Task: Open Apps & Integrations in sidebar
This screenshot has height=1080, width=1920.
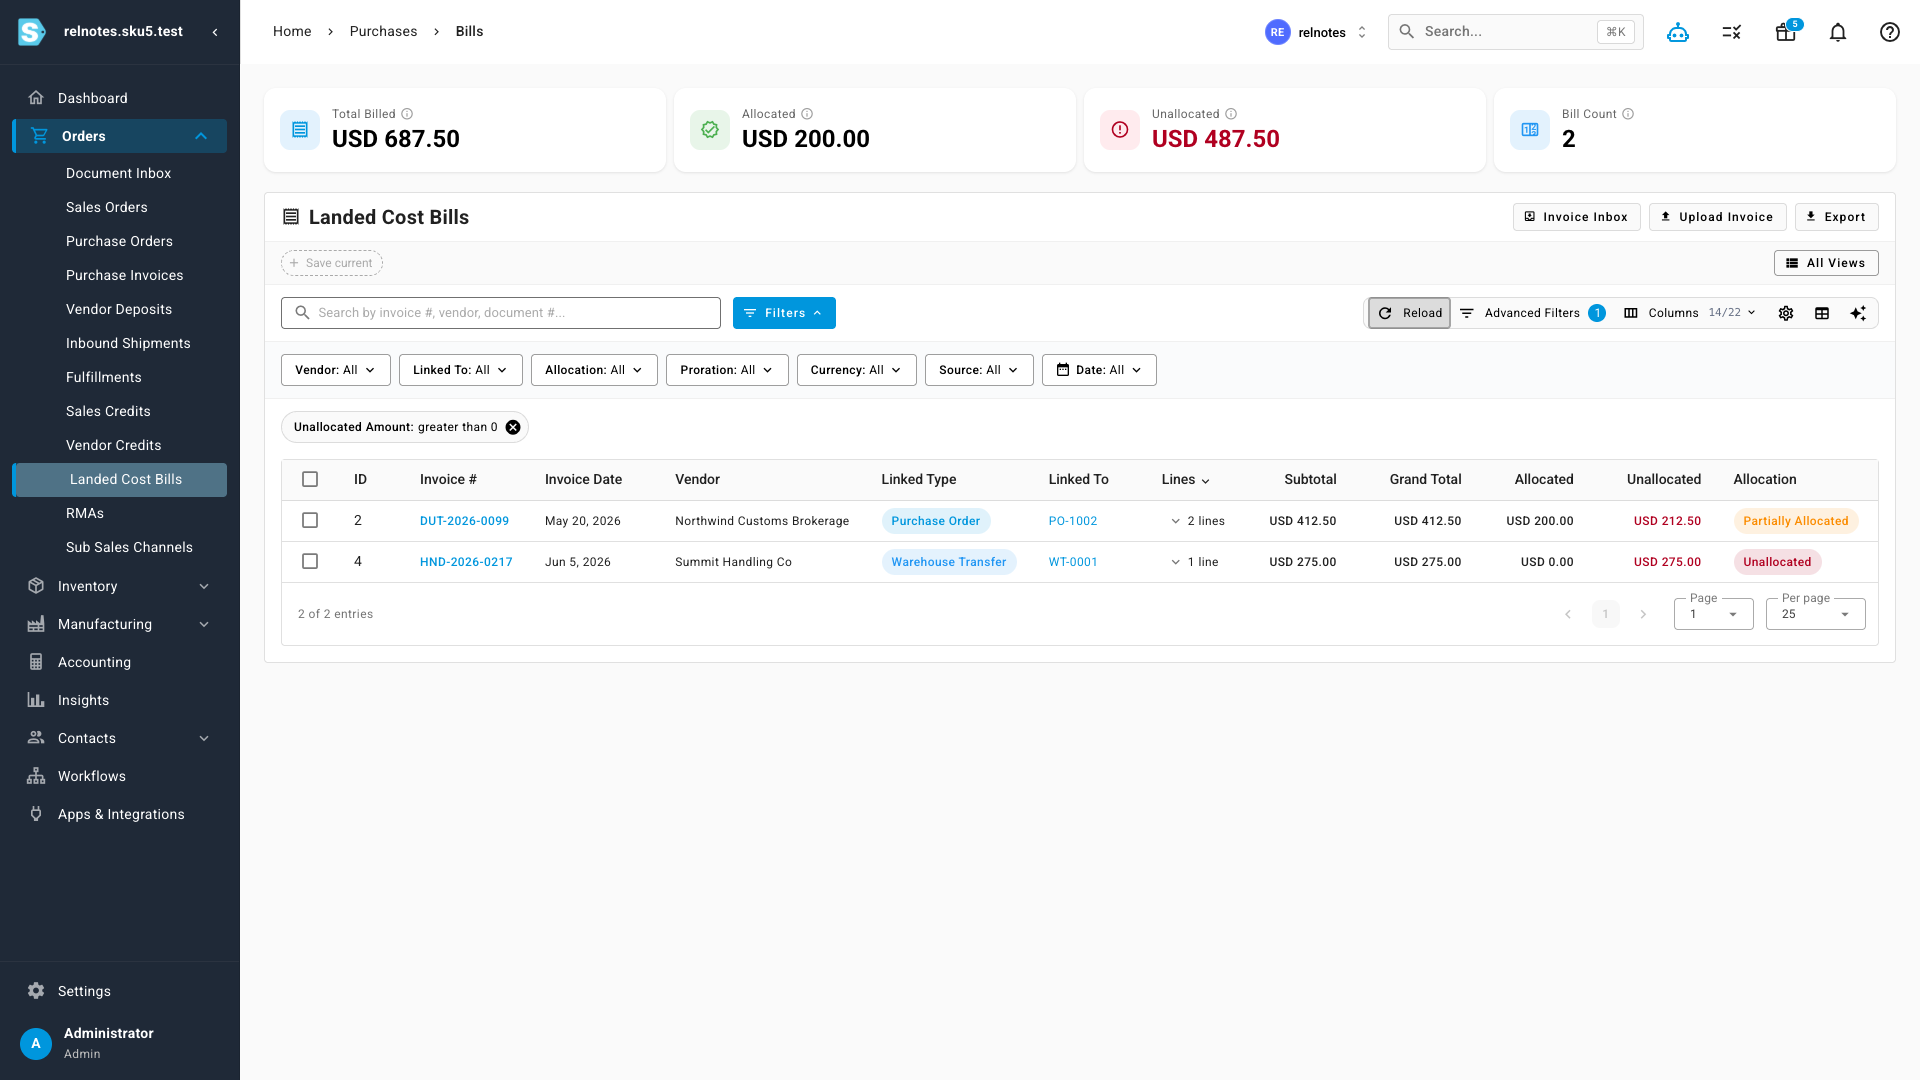Action: pos(120,814)
